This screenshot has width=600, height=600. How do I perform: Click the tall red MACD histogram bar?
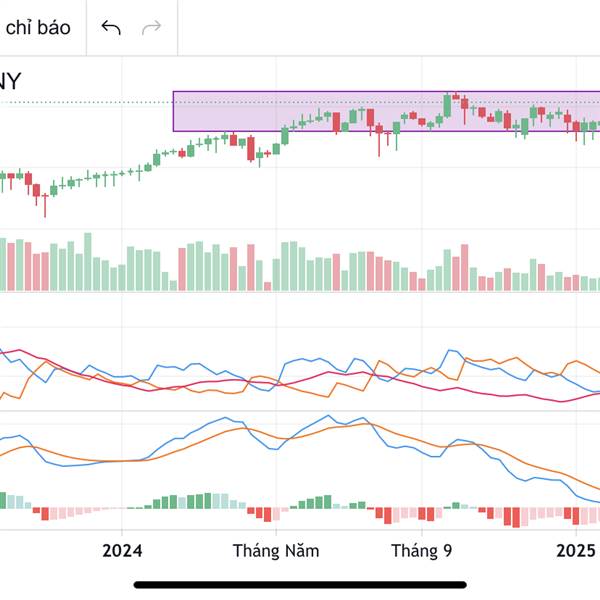516,517
